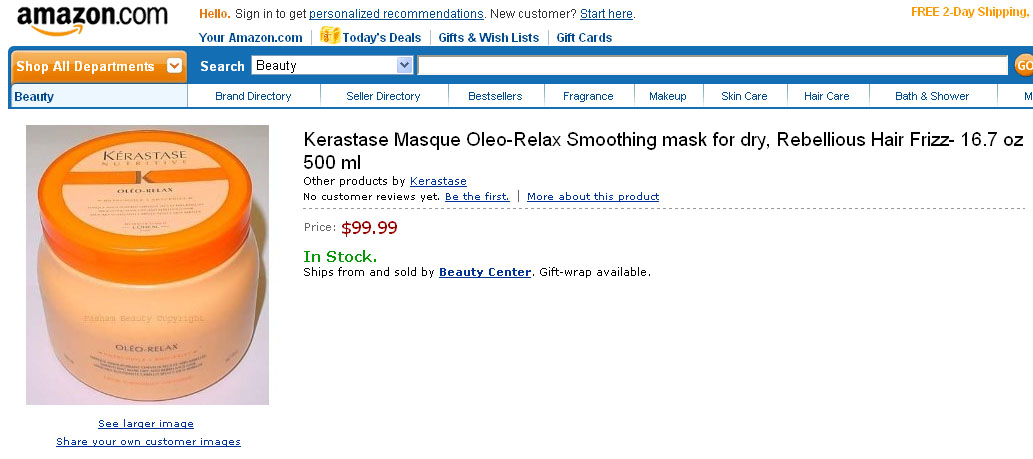Click the Today's Deals gift icon

click(329, 36)
